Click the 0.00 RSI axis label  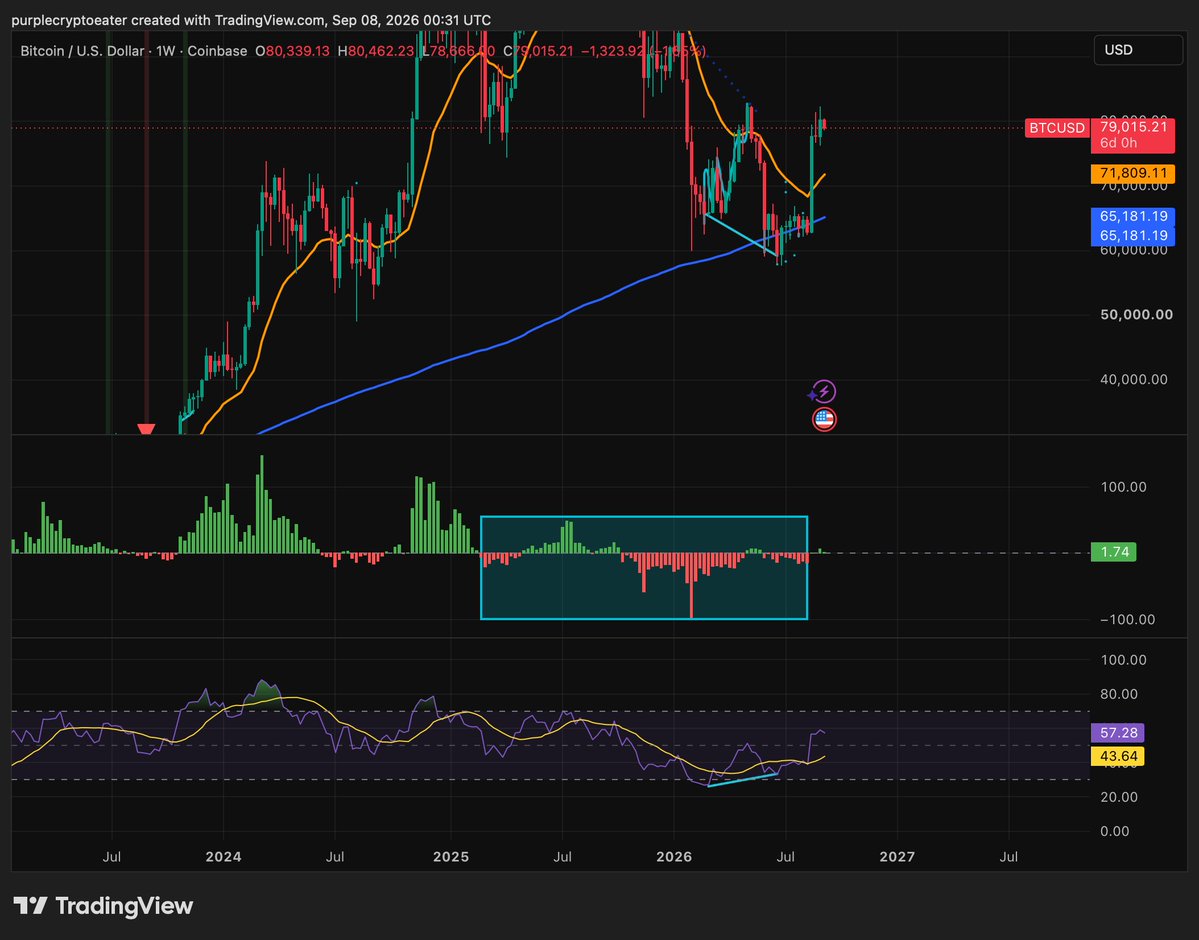pyautogui.click(x=1115, y=831)
